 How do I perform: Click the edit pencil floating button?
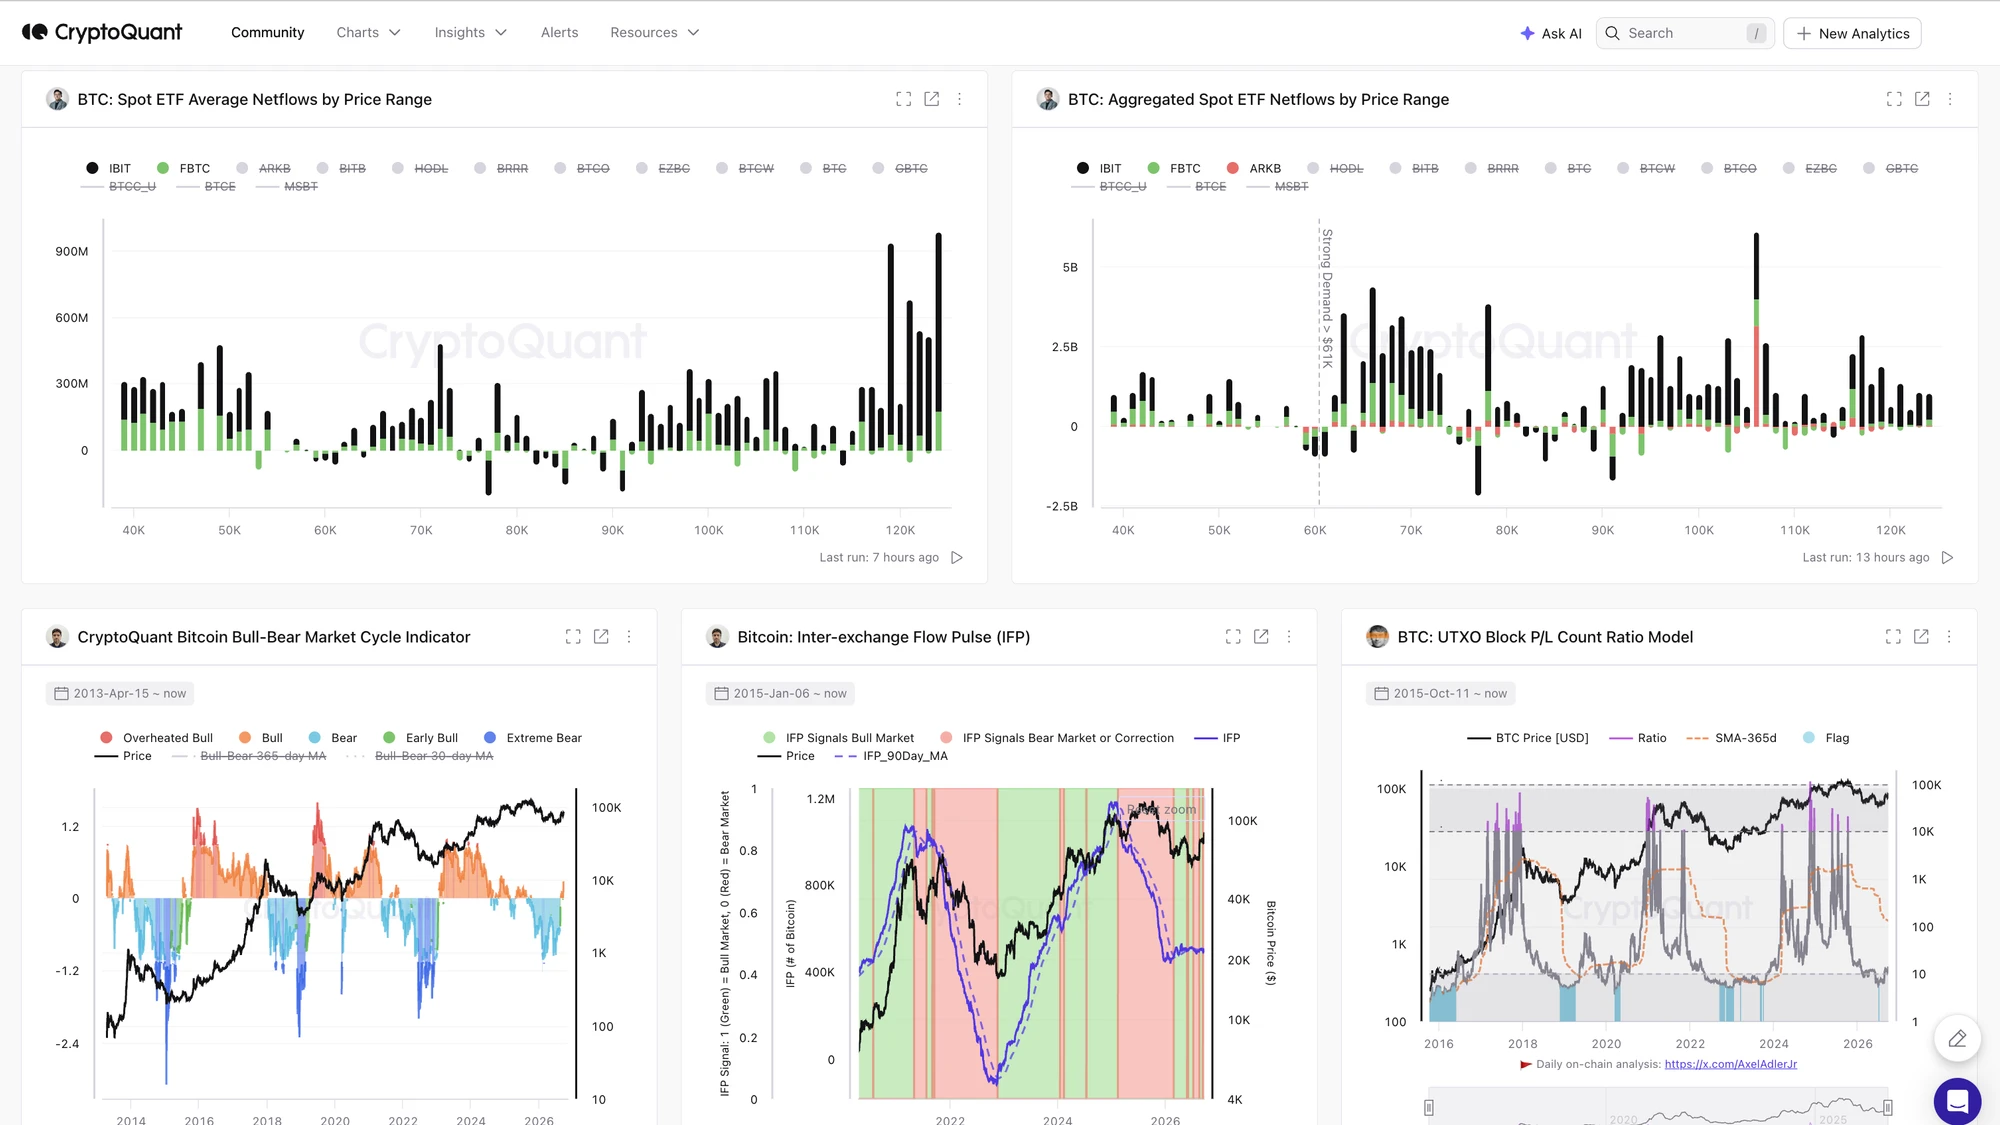click(x=1957, y=1039)
